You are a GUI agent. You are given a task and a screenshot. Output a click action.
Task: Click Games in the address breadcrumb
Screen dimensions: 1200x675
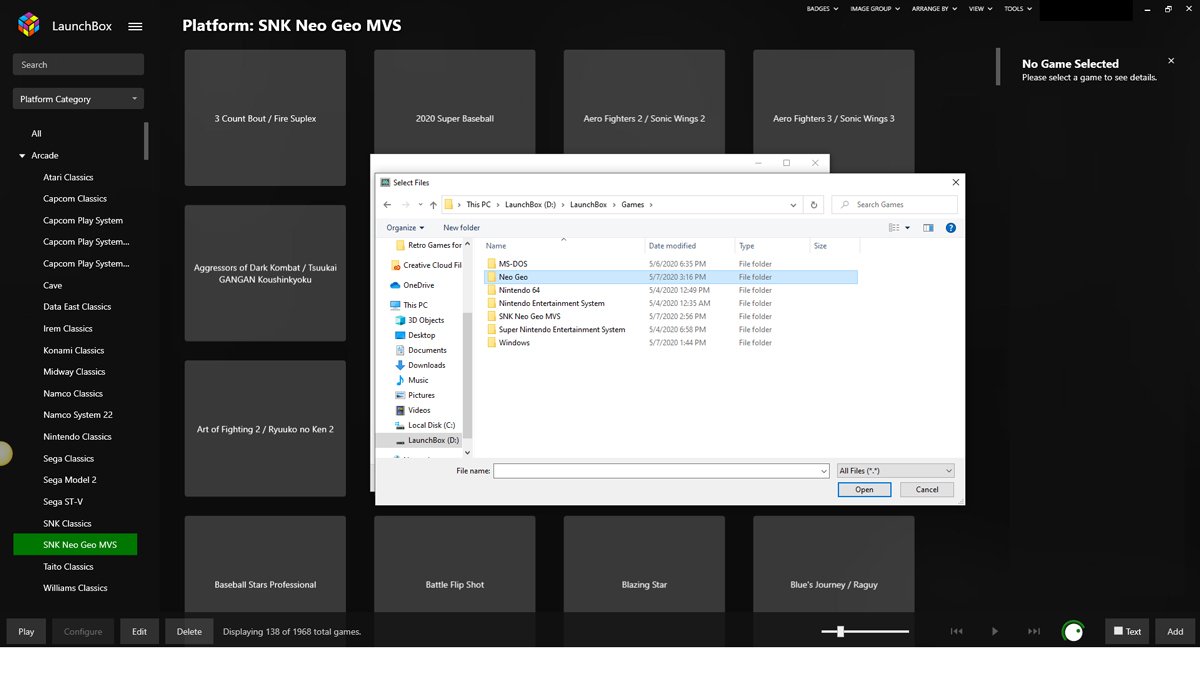tap(633, 204)
